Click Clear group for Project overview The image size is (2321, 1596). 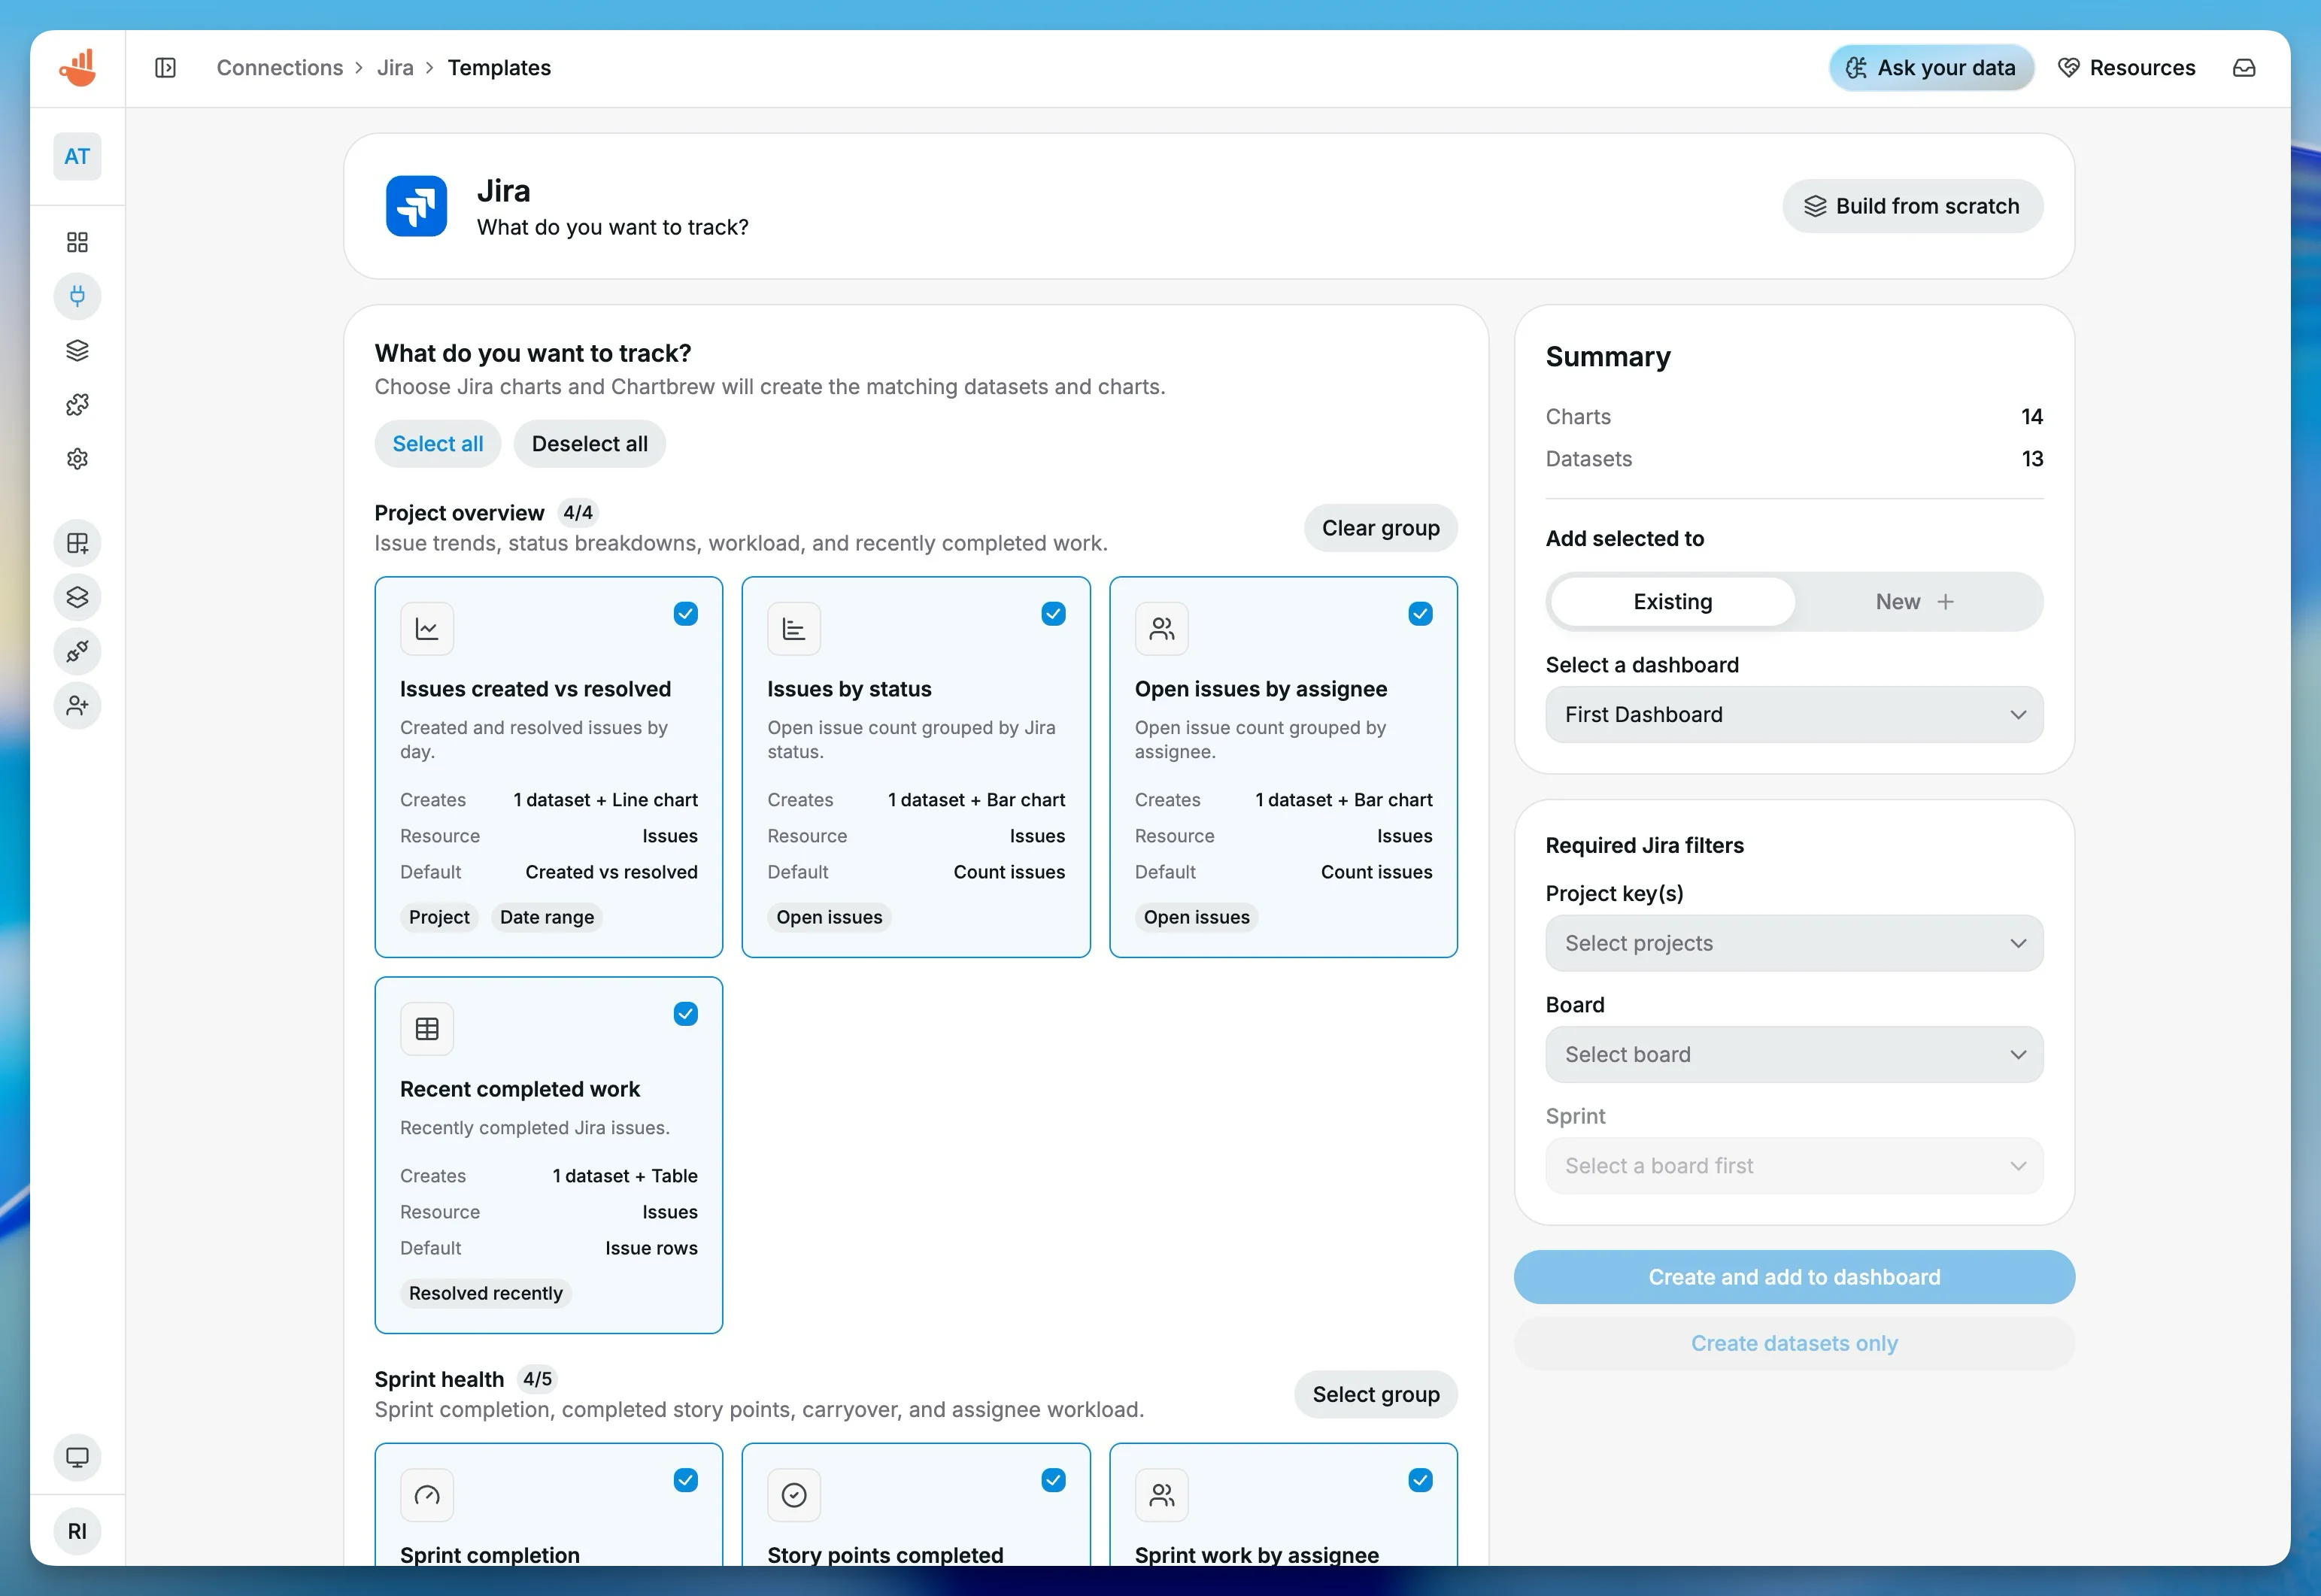(1380, 528)
